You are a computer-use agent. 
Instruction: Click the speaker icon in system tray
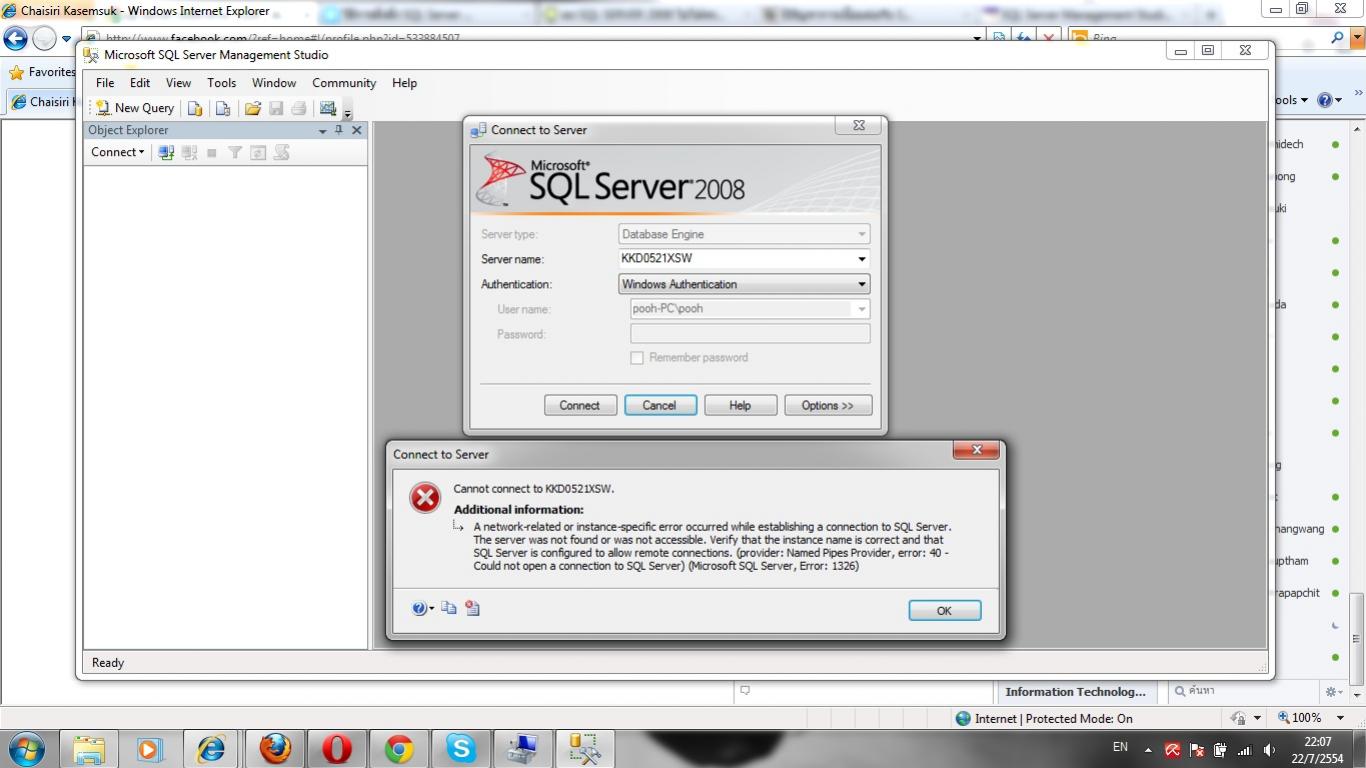[x=1268, y=747]
